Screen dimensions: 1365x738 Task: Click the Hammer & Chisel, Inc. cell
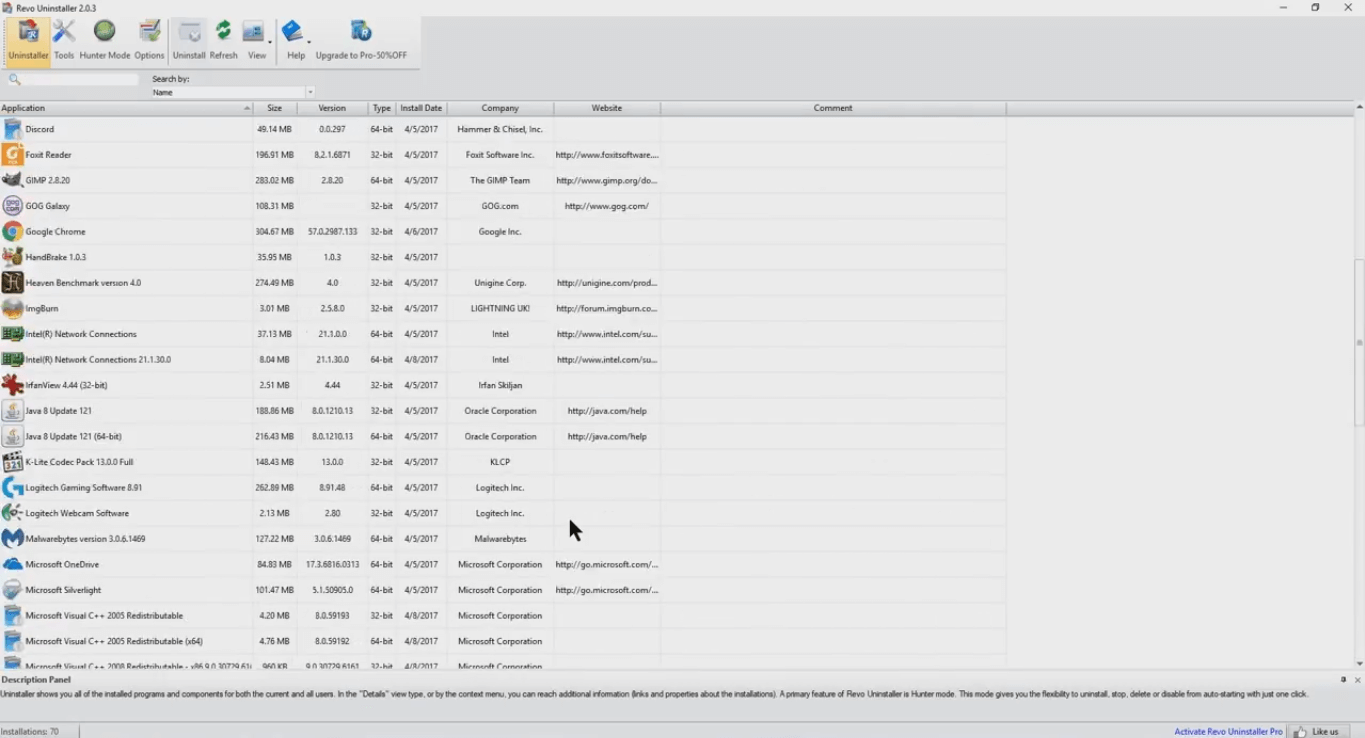(x=500, y=129)
